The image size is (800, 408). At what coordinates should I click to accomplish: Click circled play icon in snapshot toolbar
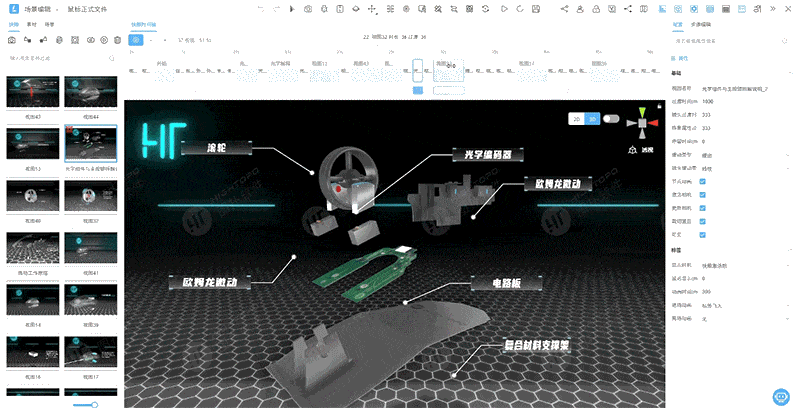click(104, 40)
